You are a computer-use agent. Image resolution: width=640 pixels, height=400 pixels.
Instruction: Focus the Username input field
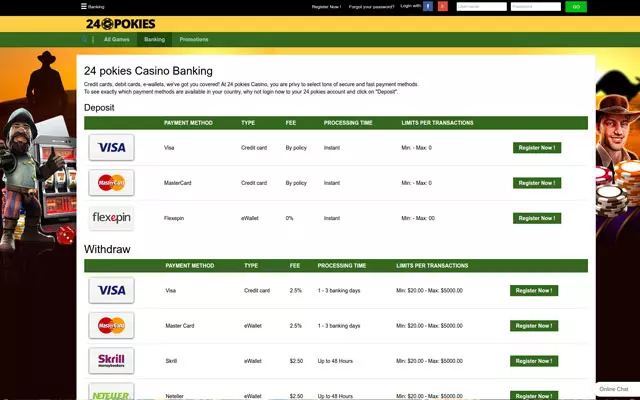(482, 7)
